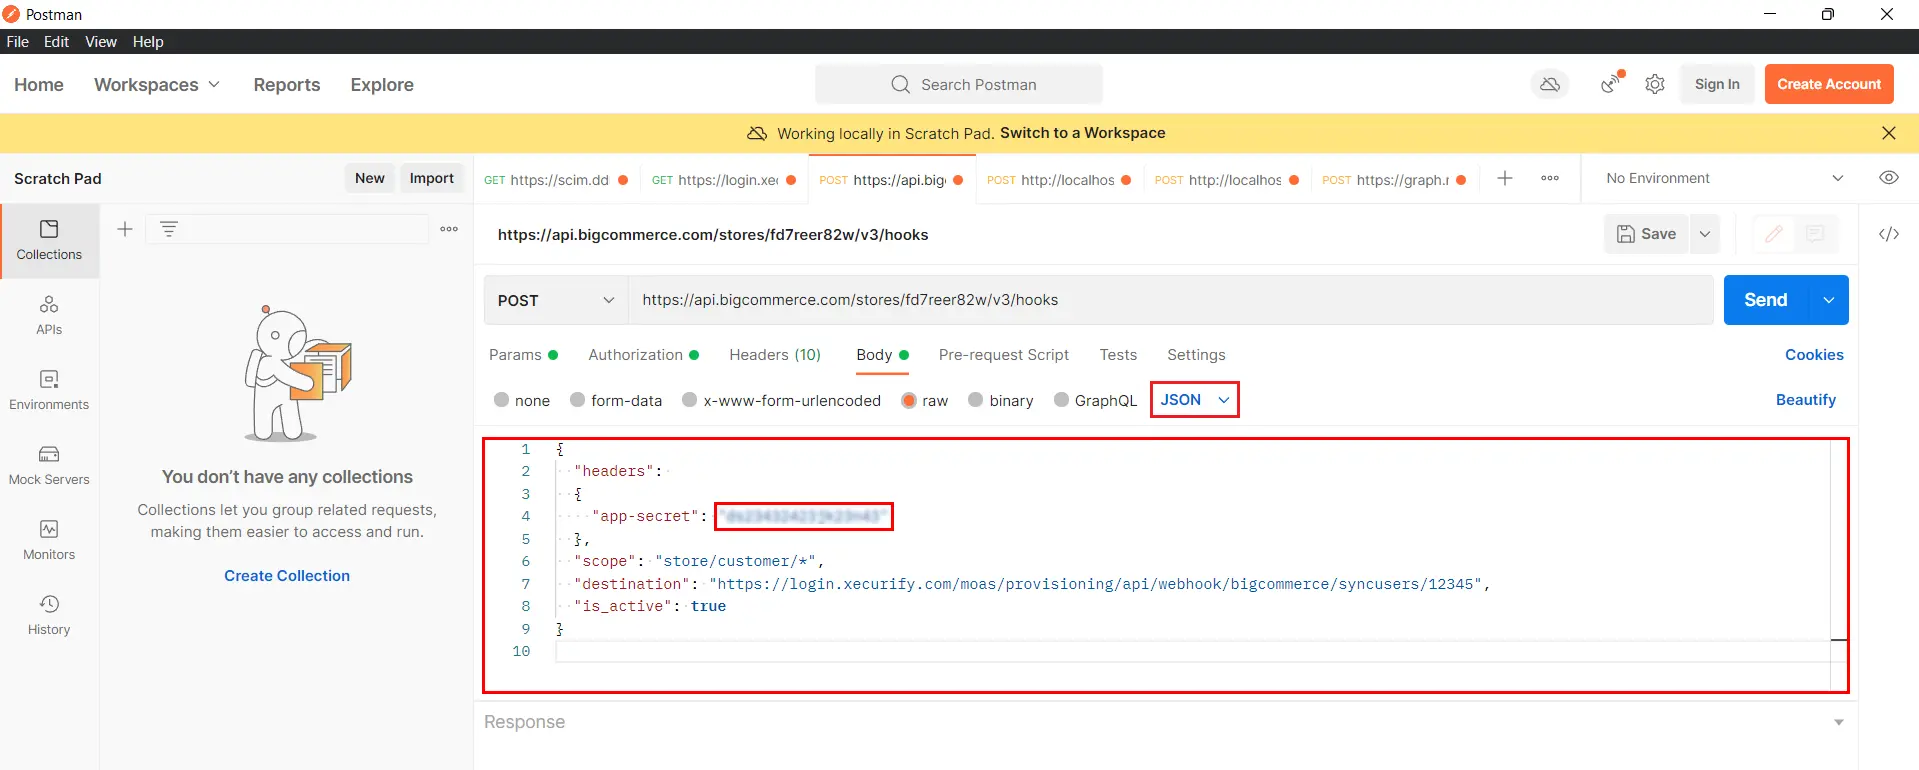Open a new request tab with plus
Screen dimensions: 1919x770
(x=1505, y=178)
